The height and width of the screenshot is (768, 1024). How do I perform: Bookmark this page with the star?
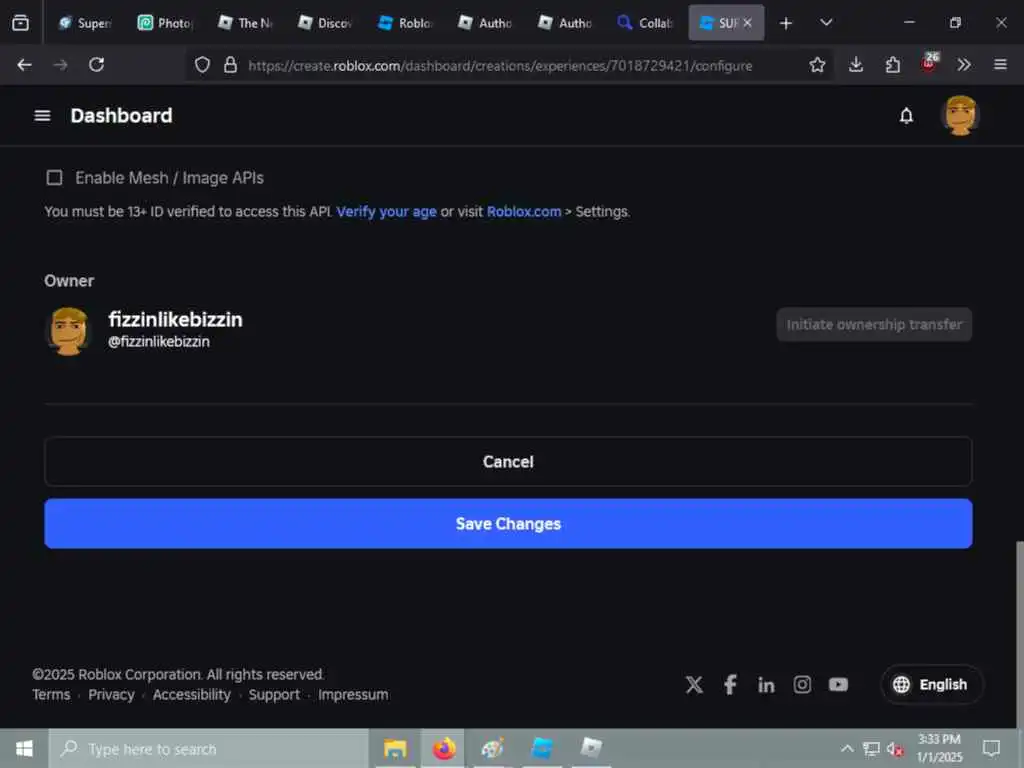[817, 65]
